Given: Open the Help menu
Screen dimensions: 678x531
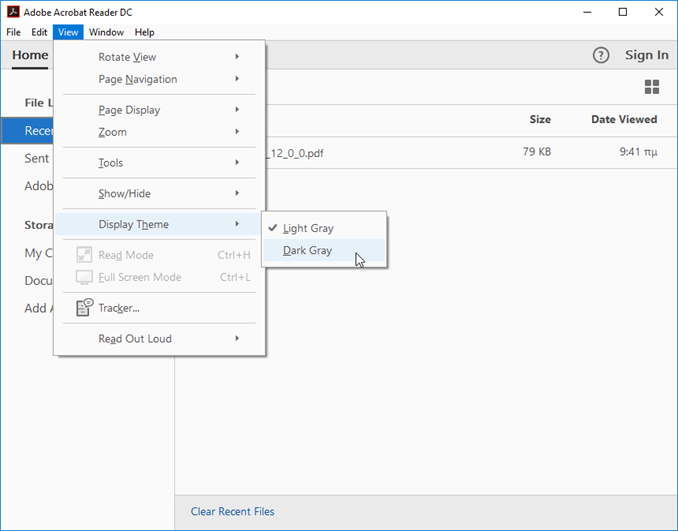Looking at the screenshot, I should click(x=144, y=32).
